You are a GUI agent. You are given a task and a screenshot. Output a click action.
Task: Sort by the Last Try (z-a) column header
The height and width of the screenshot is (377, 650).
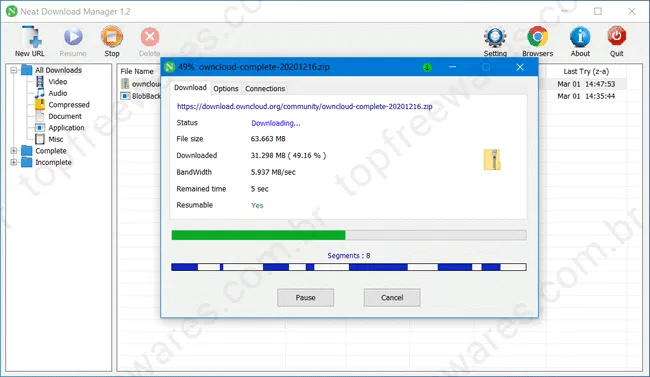586,71
